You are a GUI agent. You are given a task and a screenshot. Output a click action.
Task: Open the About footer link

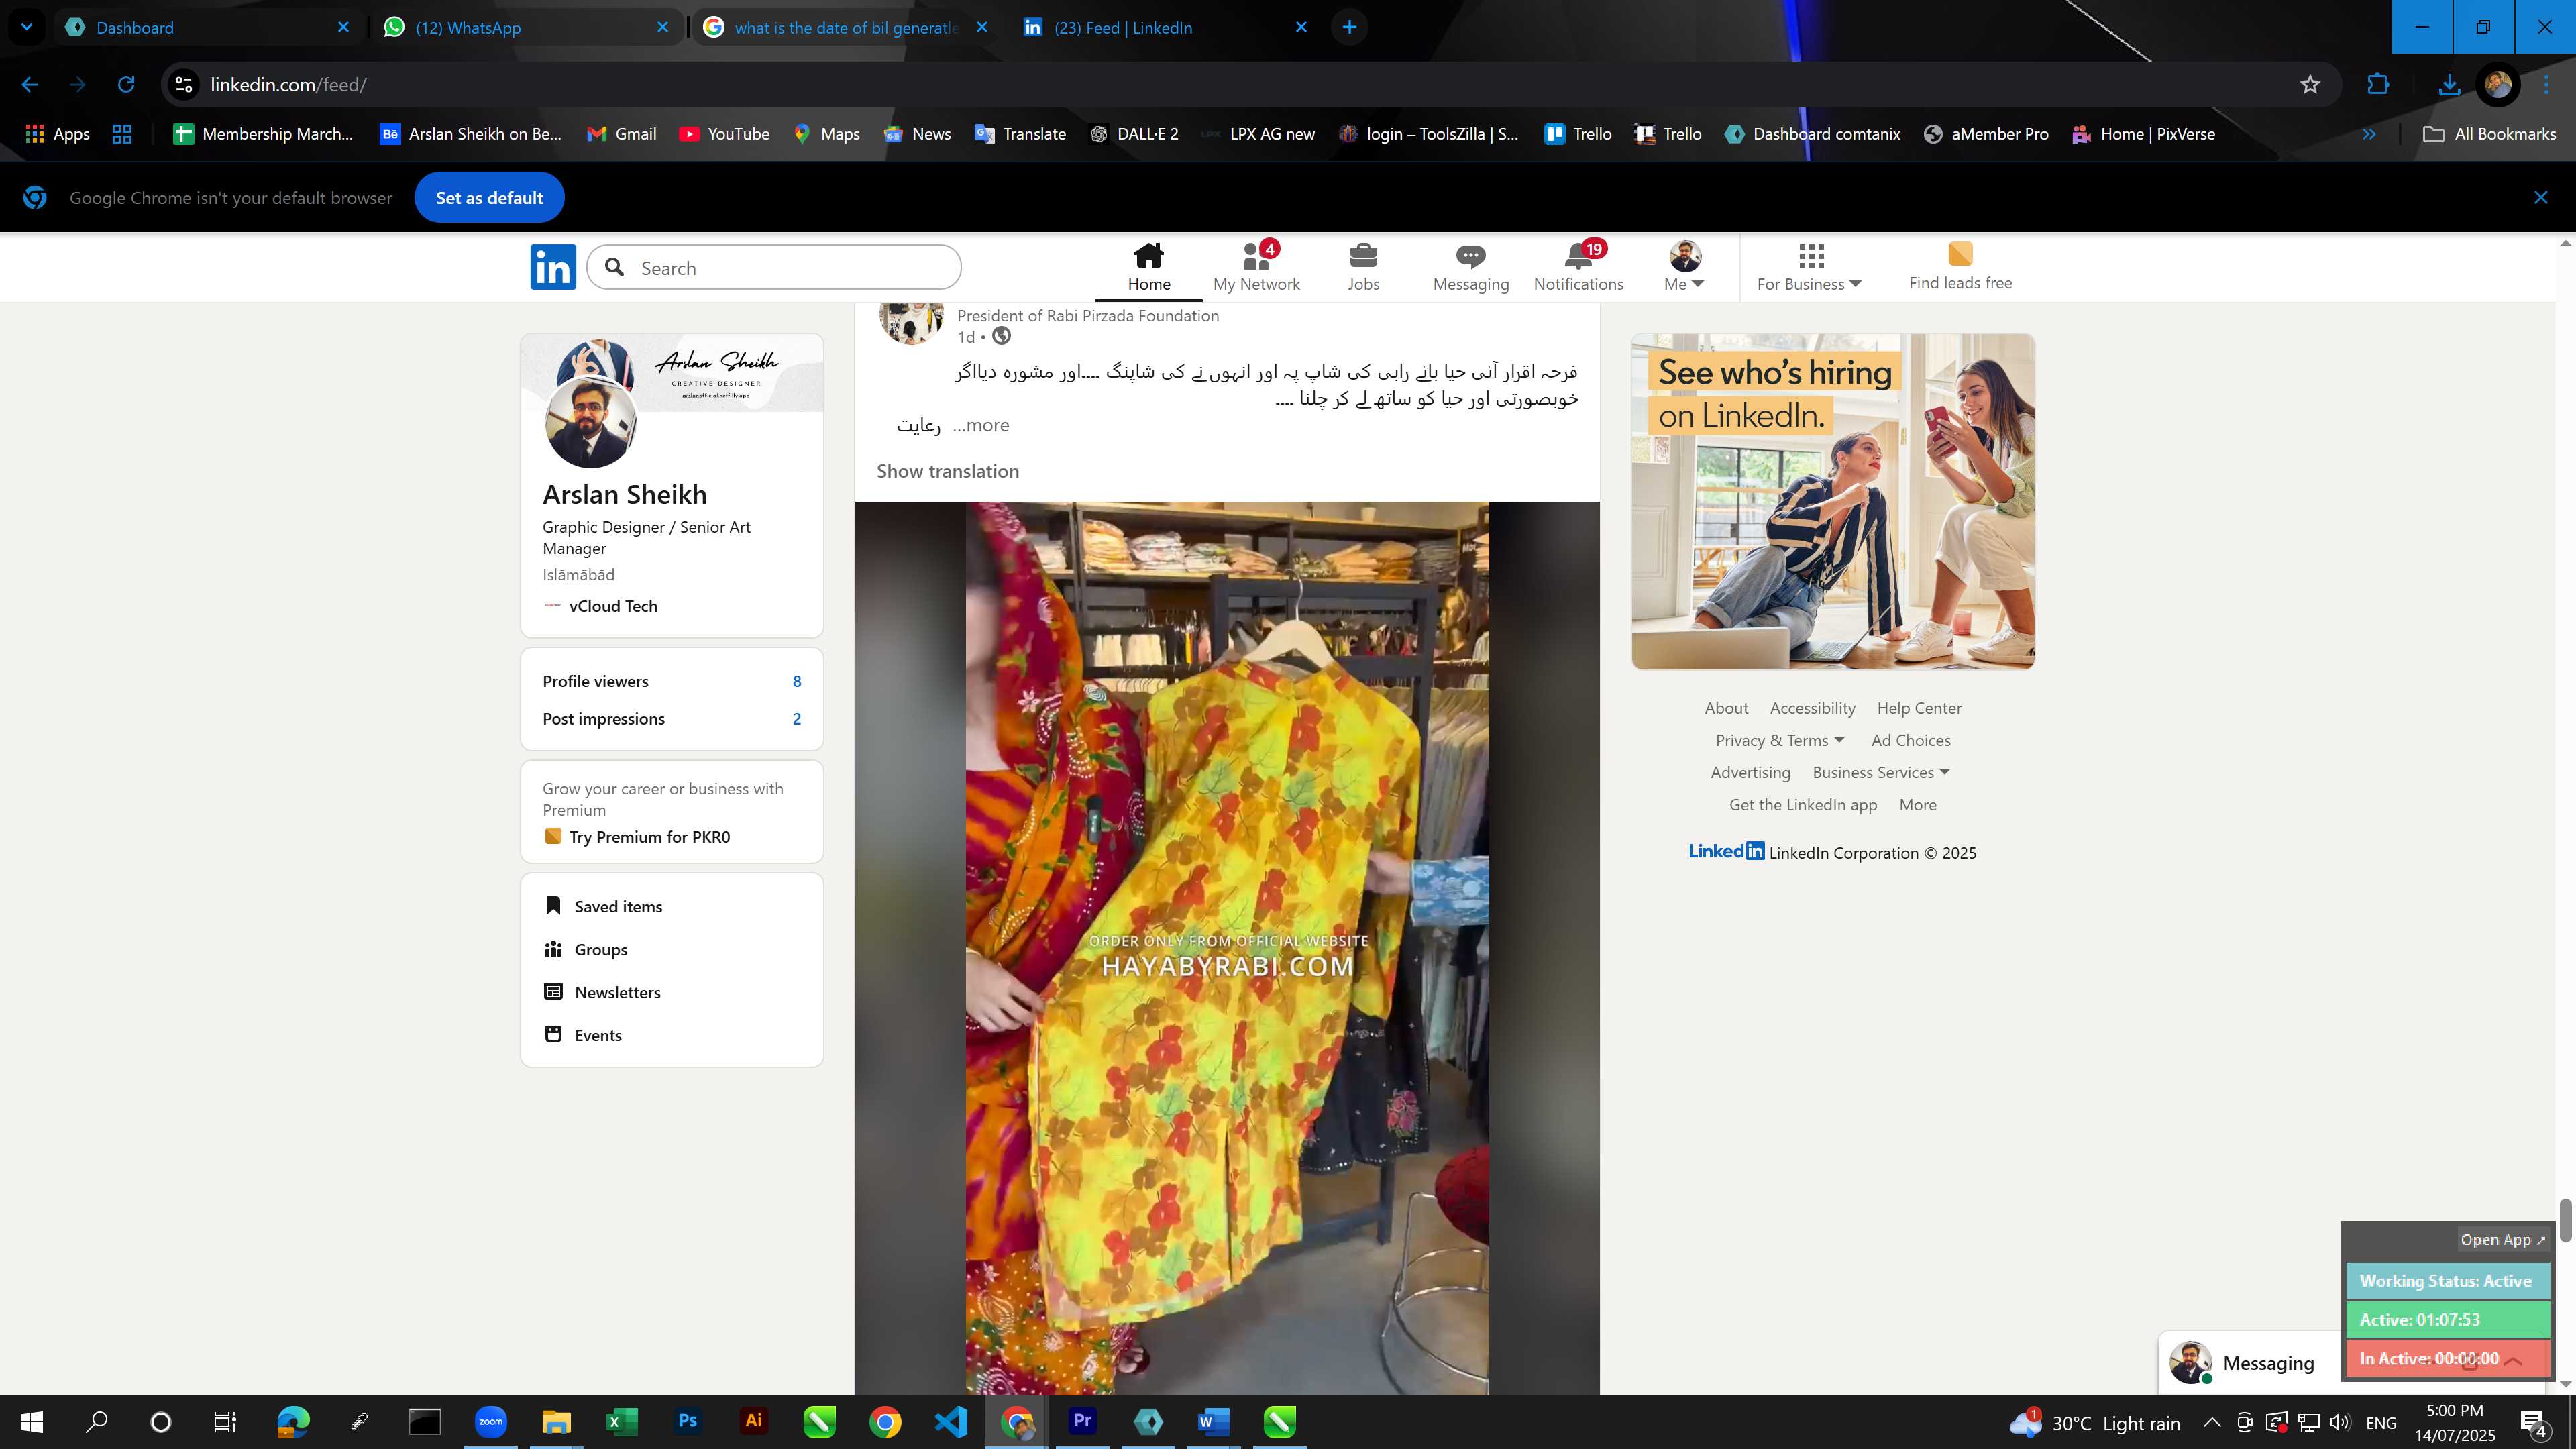(1726, 708)
